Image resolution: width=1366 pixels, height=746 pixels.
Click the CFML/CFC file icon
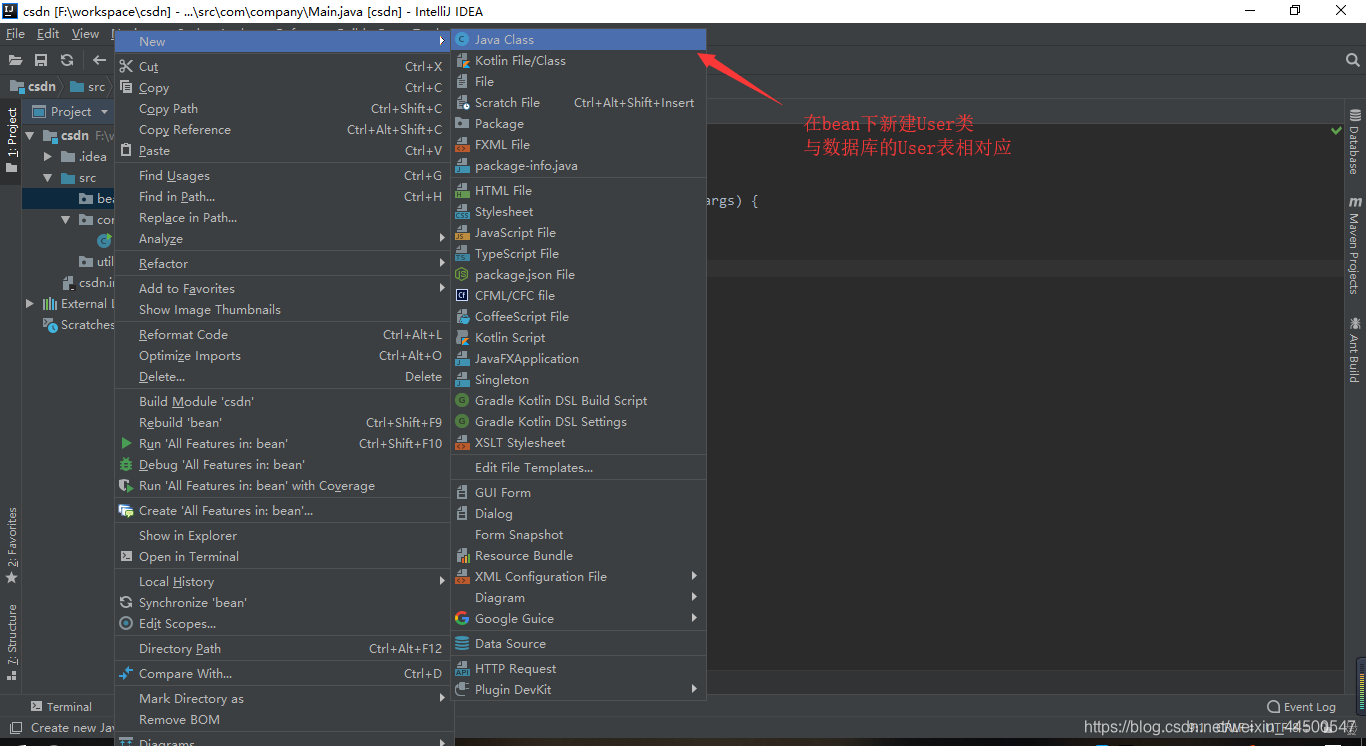pyautogui.click(x=462, y=295)
